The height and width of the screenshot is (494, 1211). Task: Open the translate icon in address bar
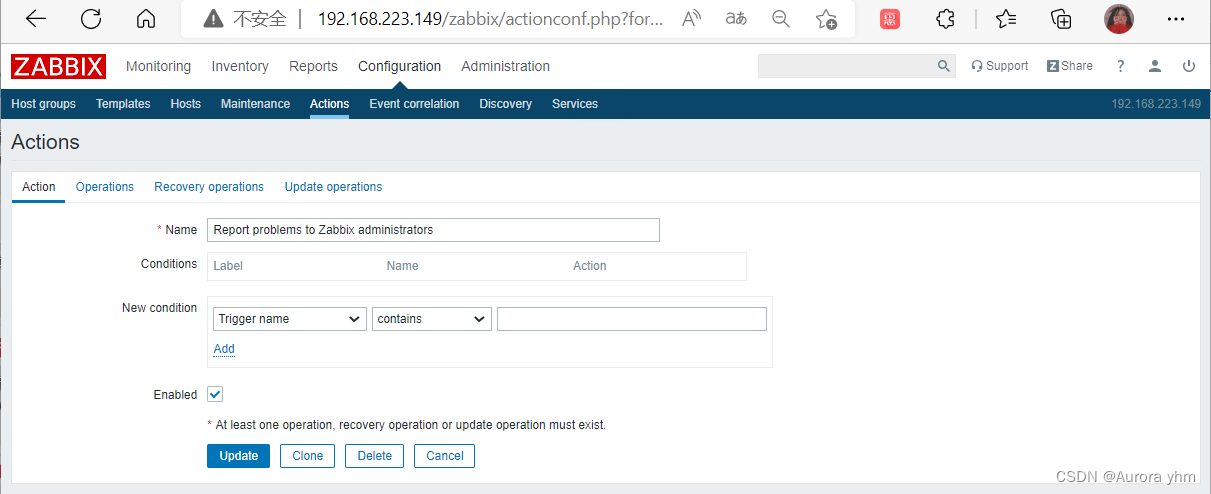[x=736, y=19]
